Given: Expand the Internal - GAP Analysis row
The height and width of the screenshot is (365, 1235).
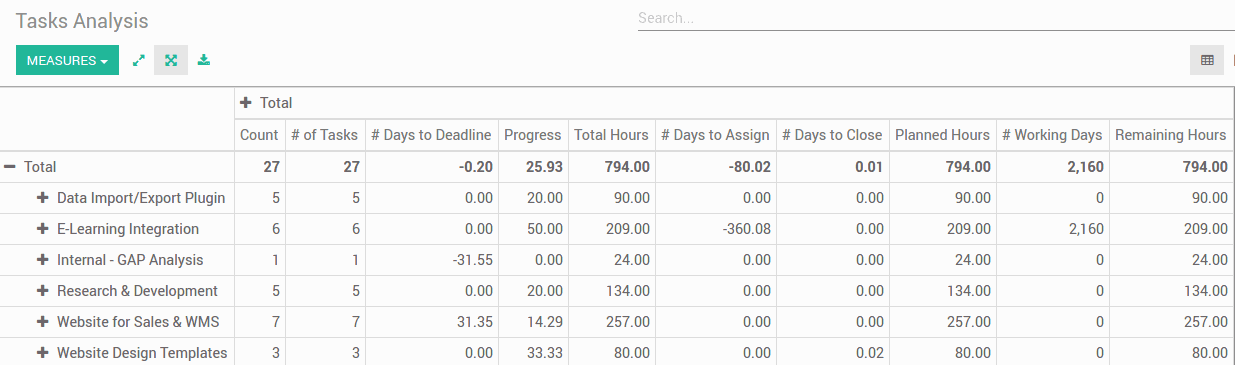Looking at the screenshot, I should (42, 260).
